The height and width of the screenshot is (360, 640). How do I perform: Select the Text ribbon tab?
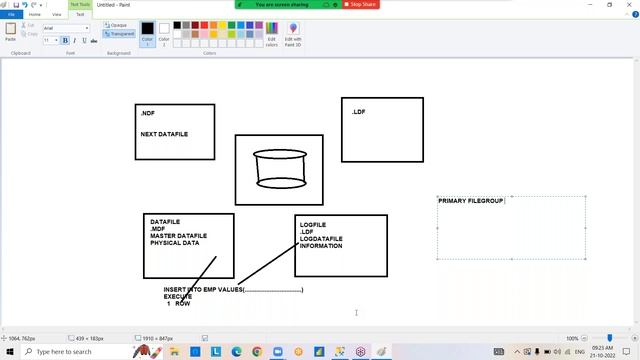[80, 14]
